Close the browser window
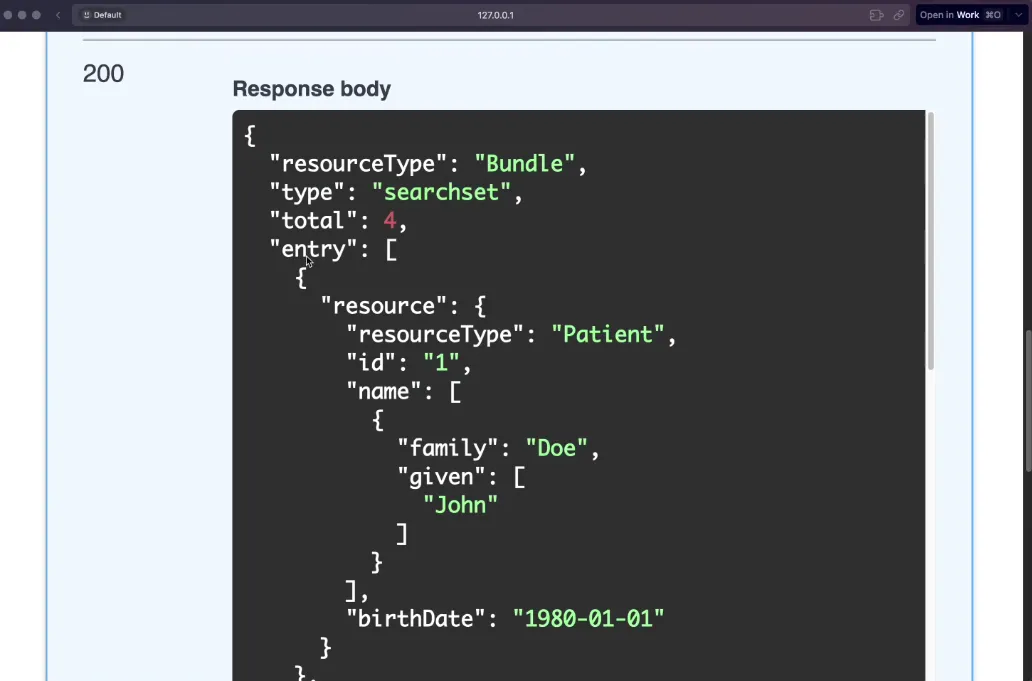This screenshot has width=1032, height=681. click(9, 15)
